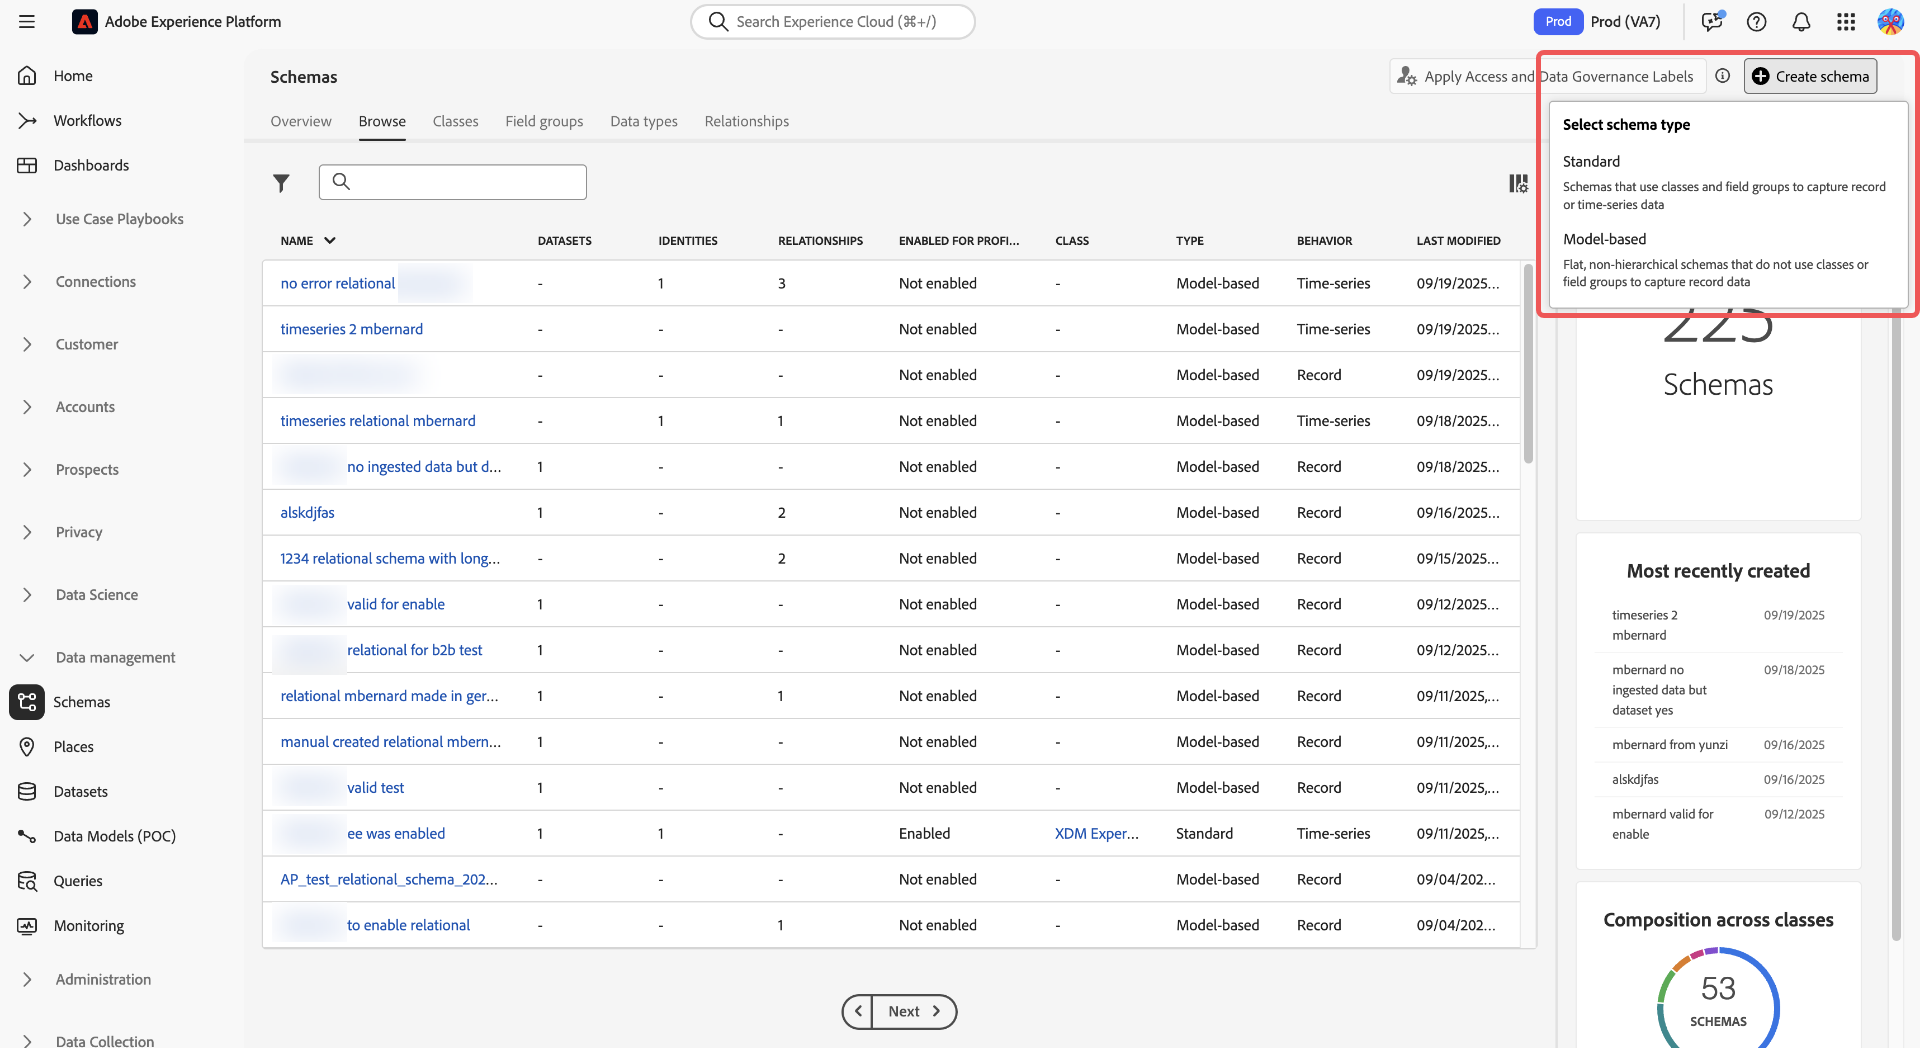Open Datasets from the sidebar
This screenshot has width=1920, height=1048.
pyautogui.click(x=80, y=791)
